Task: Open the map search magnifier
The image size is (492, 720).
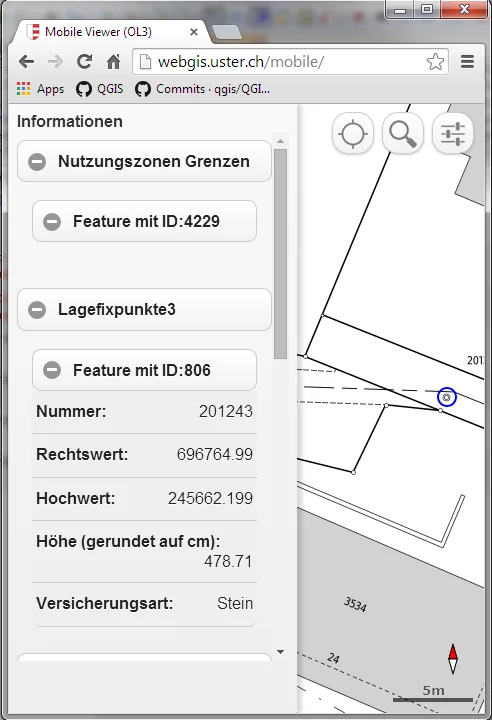Action: point(402,134)
